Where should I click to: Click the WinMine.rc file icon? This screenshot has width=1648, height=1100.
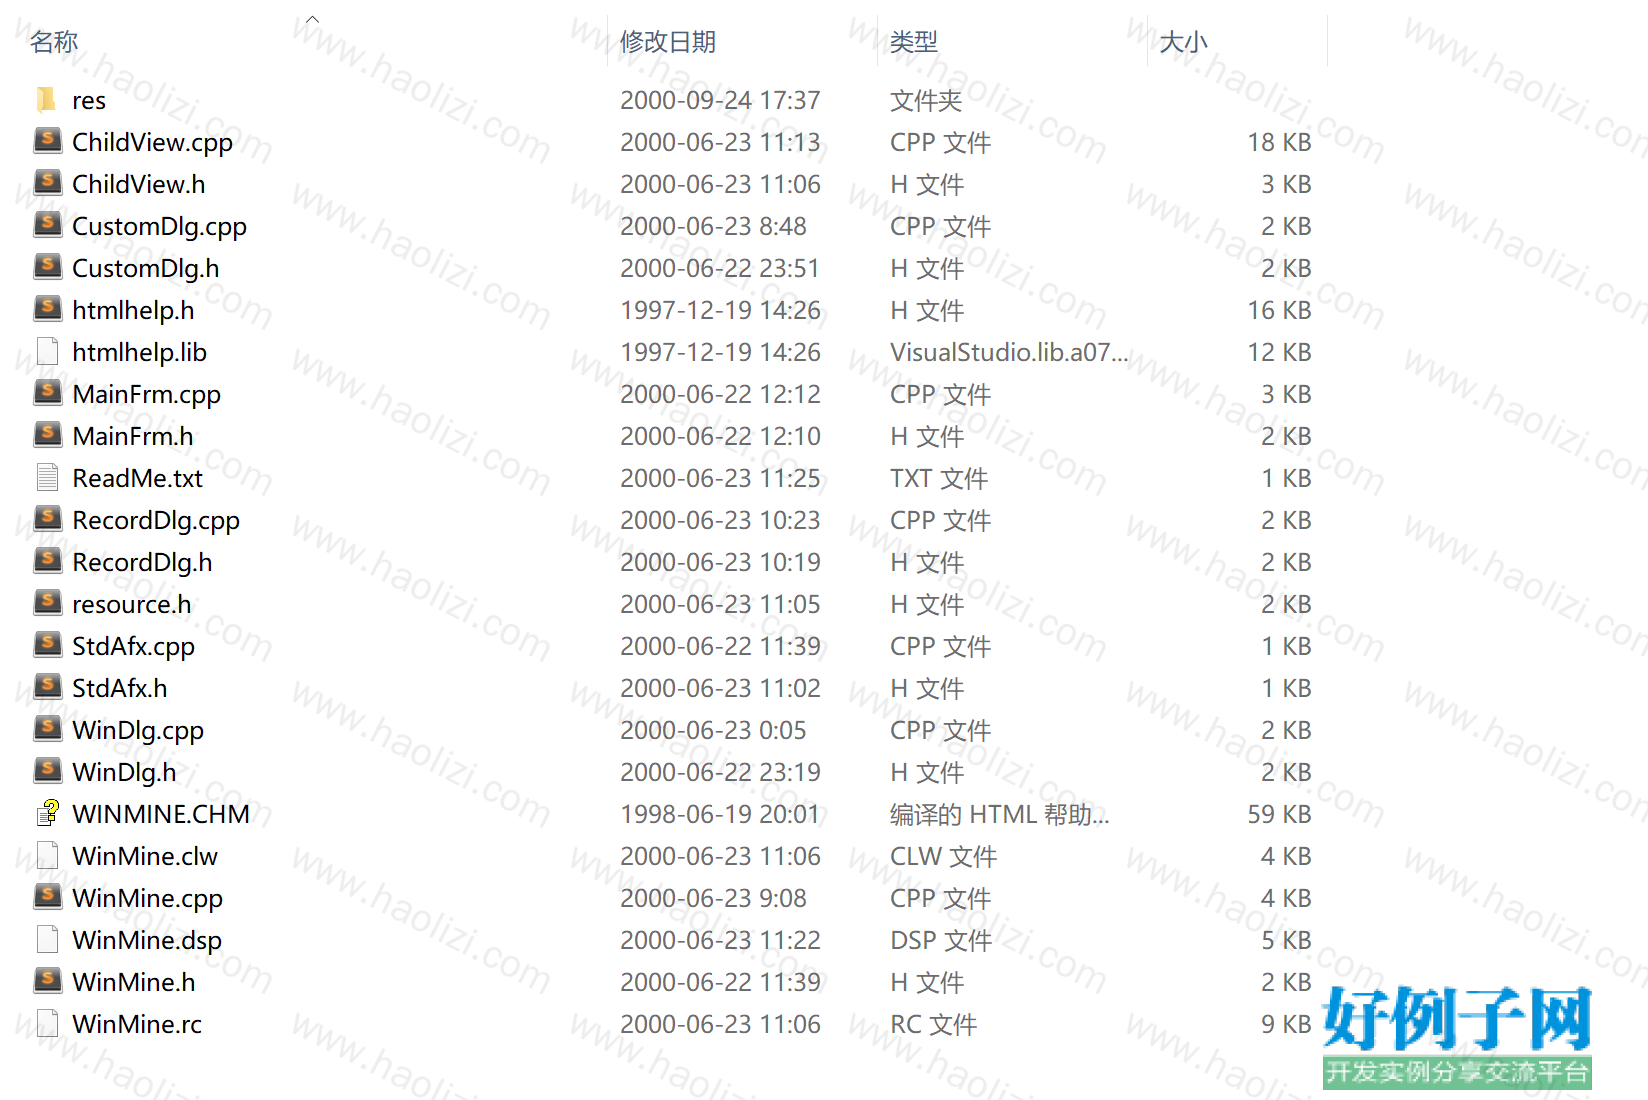click(47, 1023)
